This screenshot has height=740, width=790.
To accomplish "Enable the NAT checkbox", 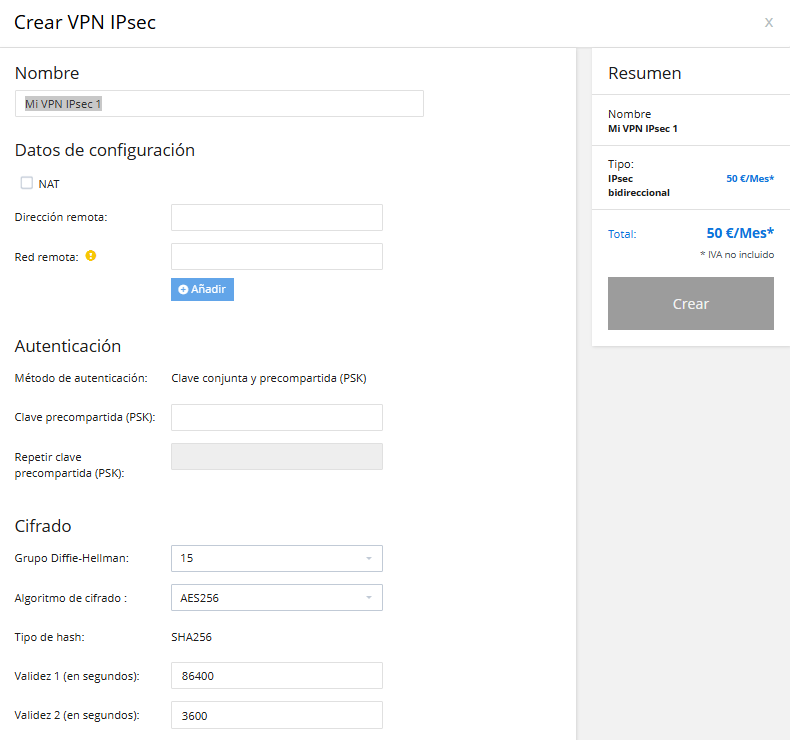I will pyautogui.click(x=27, y=183).
